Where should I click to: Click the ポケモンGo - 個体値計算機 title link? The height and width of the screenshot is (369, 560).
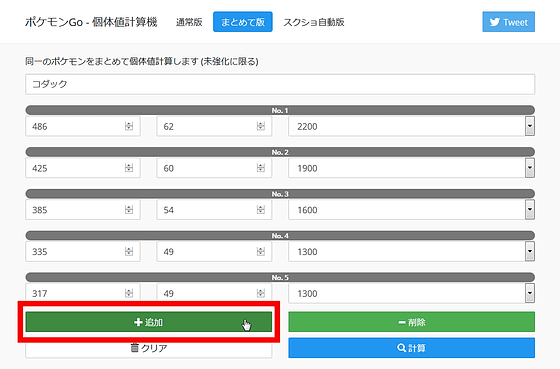(x=91, y=22)
